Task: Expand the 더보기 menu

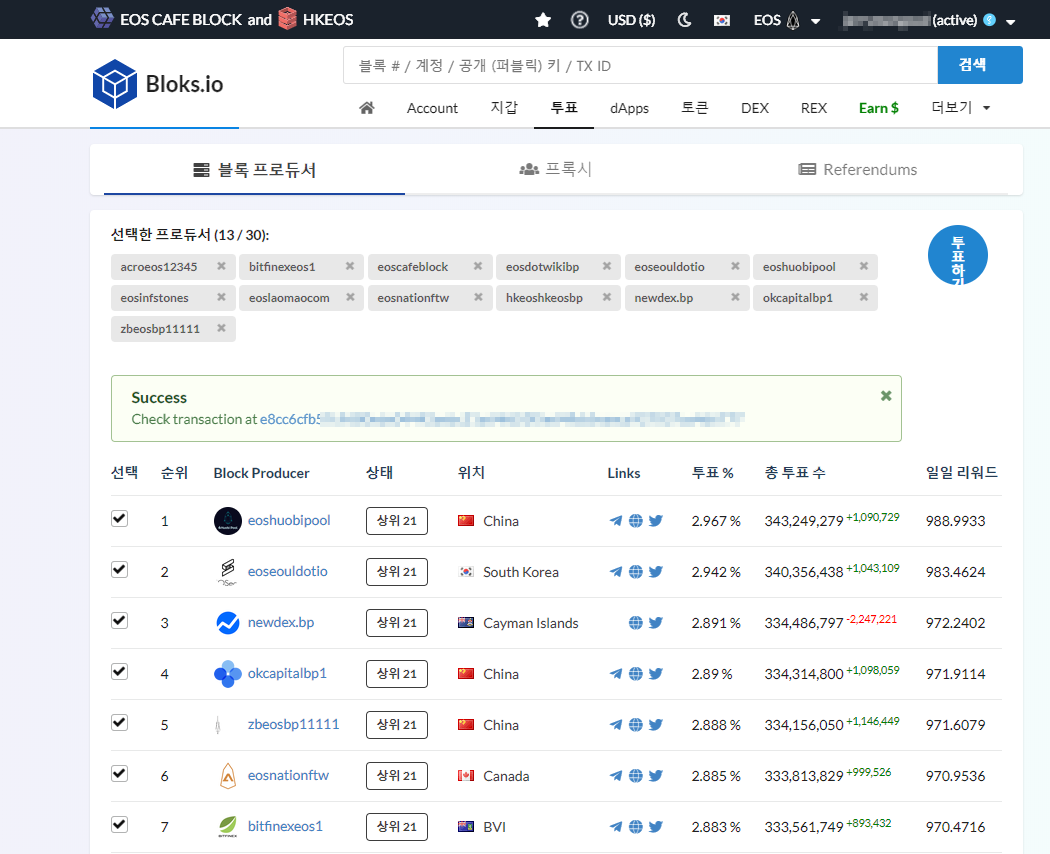Action: click(960, 108)
